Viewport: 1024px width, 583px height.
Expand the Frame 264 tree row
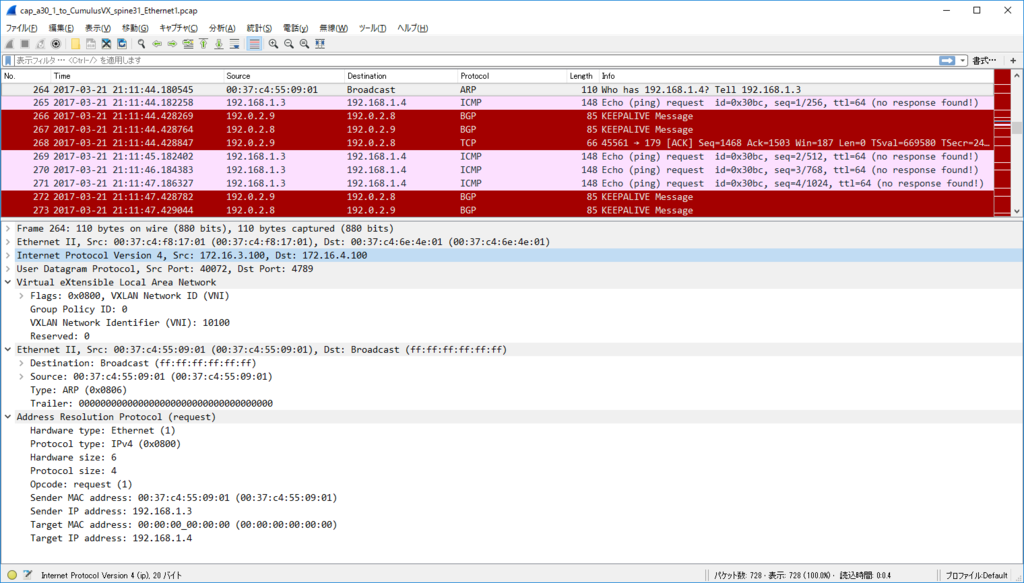point(8,228)
